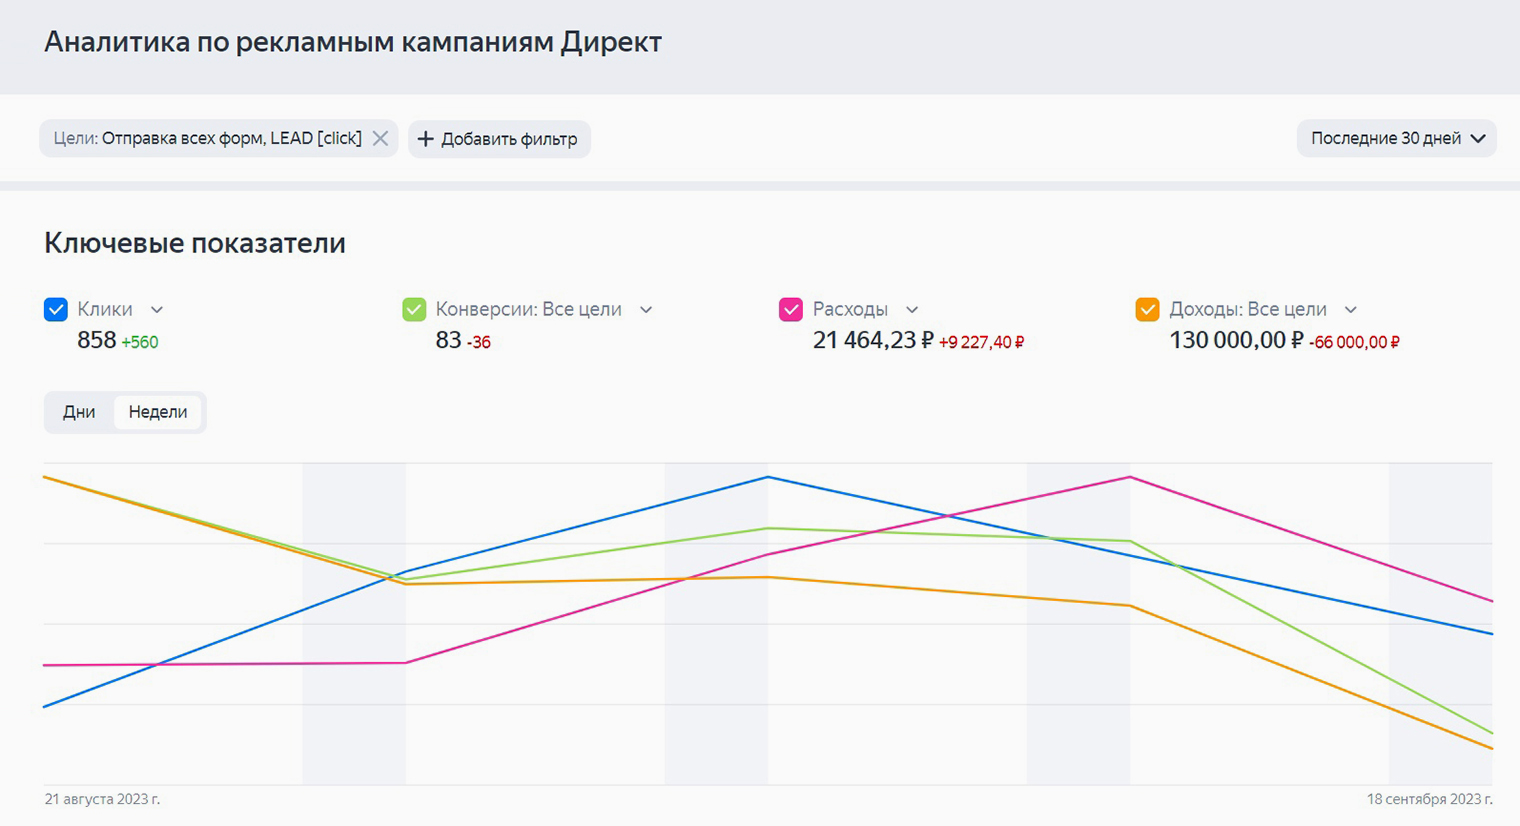Click the +9 227,40 ₽ expenses change
Viewport: 1520px width, 826px height.
(981, 342)
